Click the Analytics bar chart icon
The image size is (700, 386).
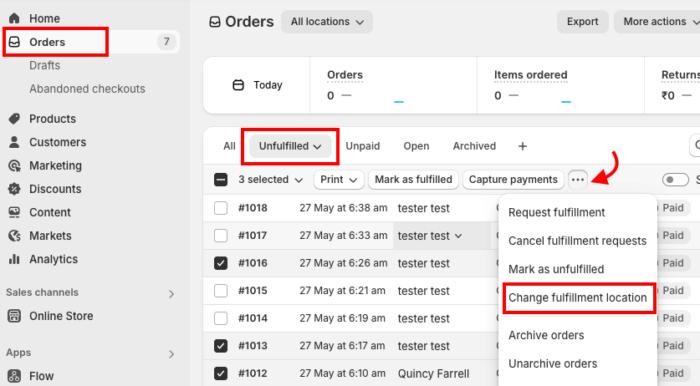pyautogui.click(x=14, y=259)
